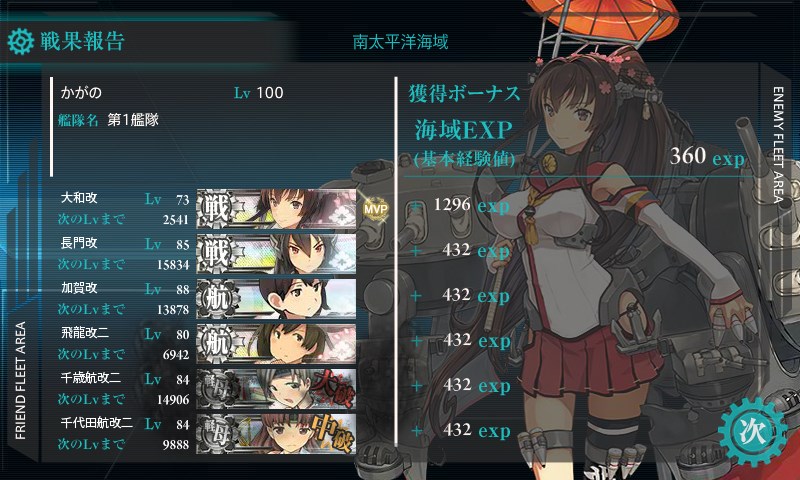Click the 次 gear button to continue
The width and height of the screenshot is (800, 480).
(753, 432)
